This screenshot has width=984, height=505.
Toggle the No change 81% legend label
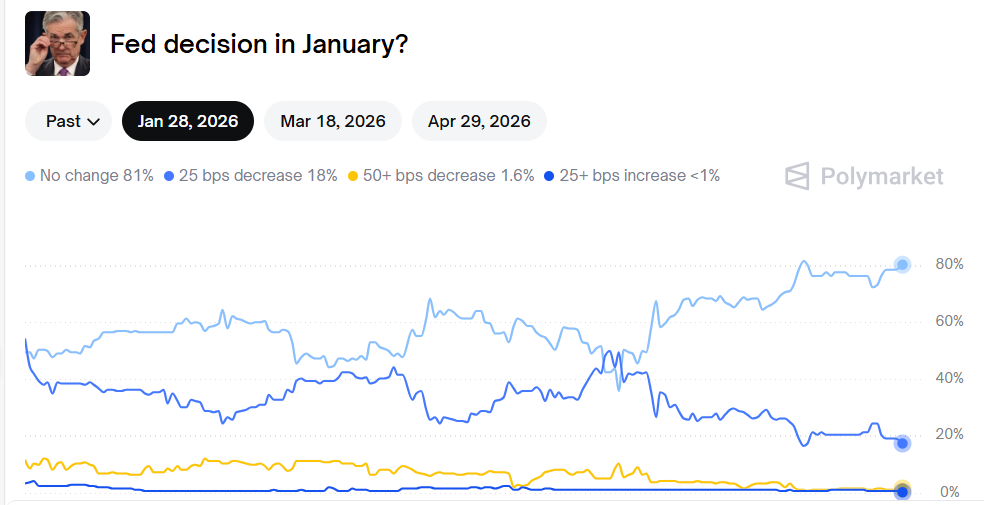point(97,176)
